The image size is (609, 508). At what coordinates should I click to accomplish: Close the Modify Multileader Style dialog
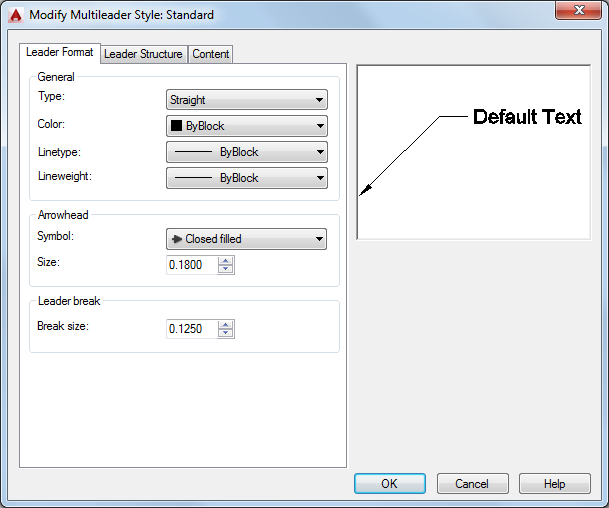click(x=578, y=10)
